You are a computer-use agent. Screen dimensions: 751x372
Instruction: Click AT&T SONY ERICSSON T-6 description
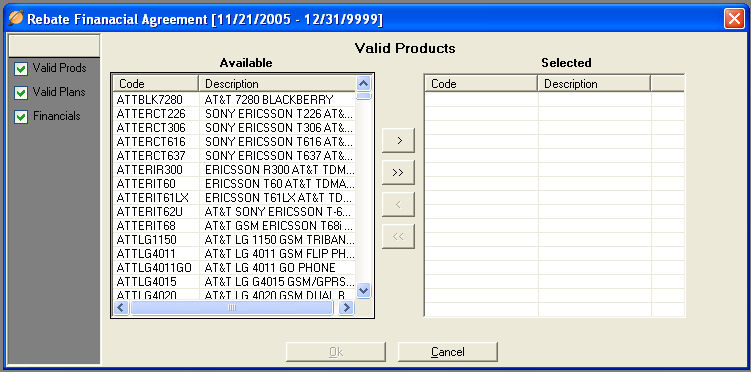pyautogui.click(x=278, y=212)
